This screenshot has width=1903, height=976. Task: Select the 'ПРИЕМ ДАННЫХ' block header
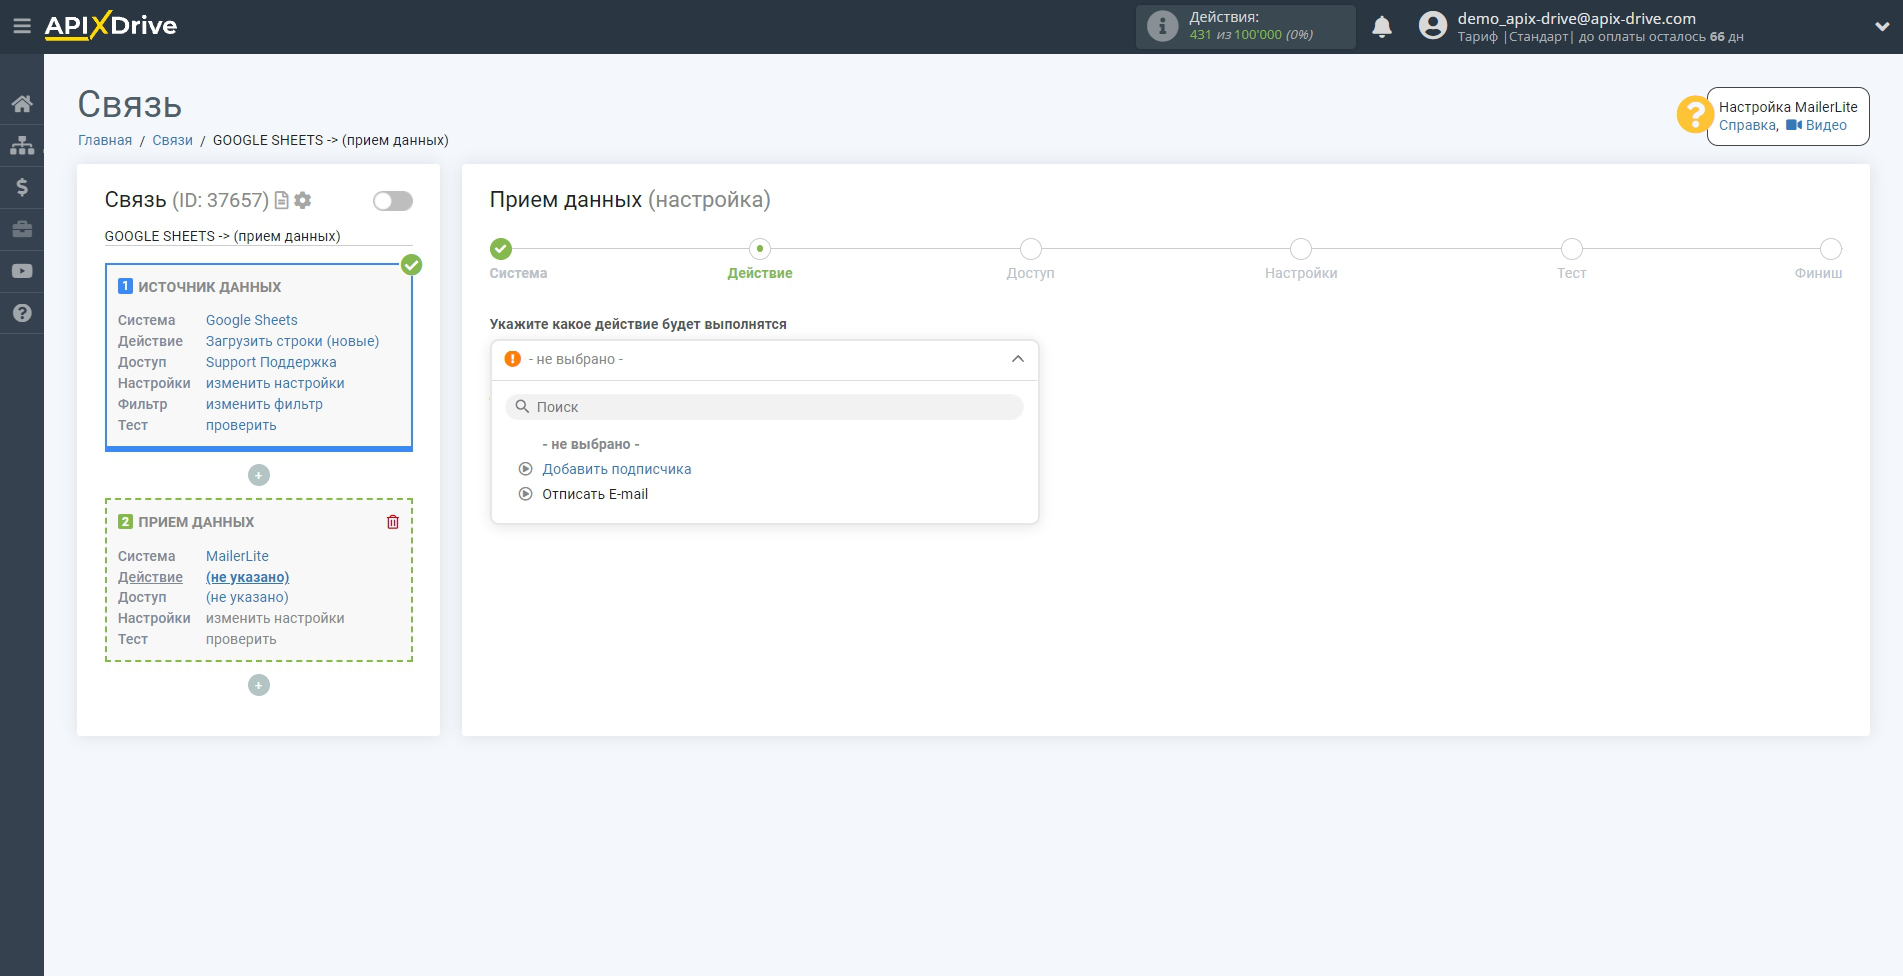click(196, 522)
